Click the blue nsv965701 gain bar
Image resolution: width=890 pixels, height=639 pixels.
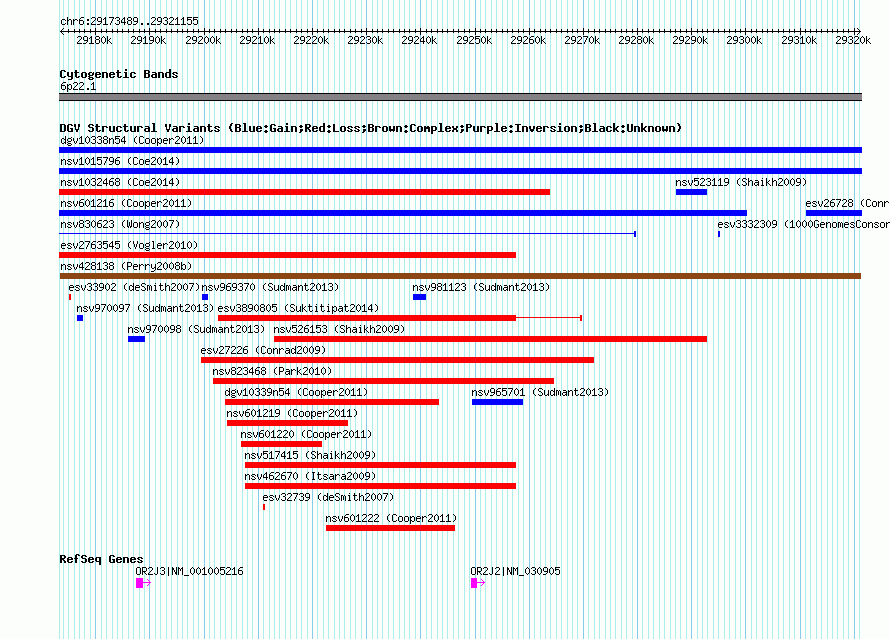[497, 402]
